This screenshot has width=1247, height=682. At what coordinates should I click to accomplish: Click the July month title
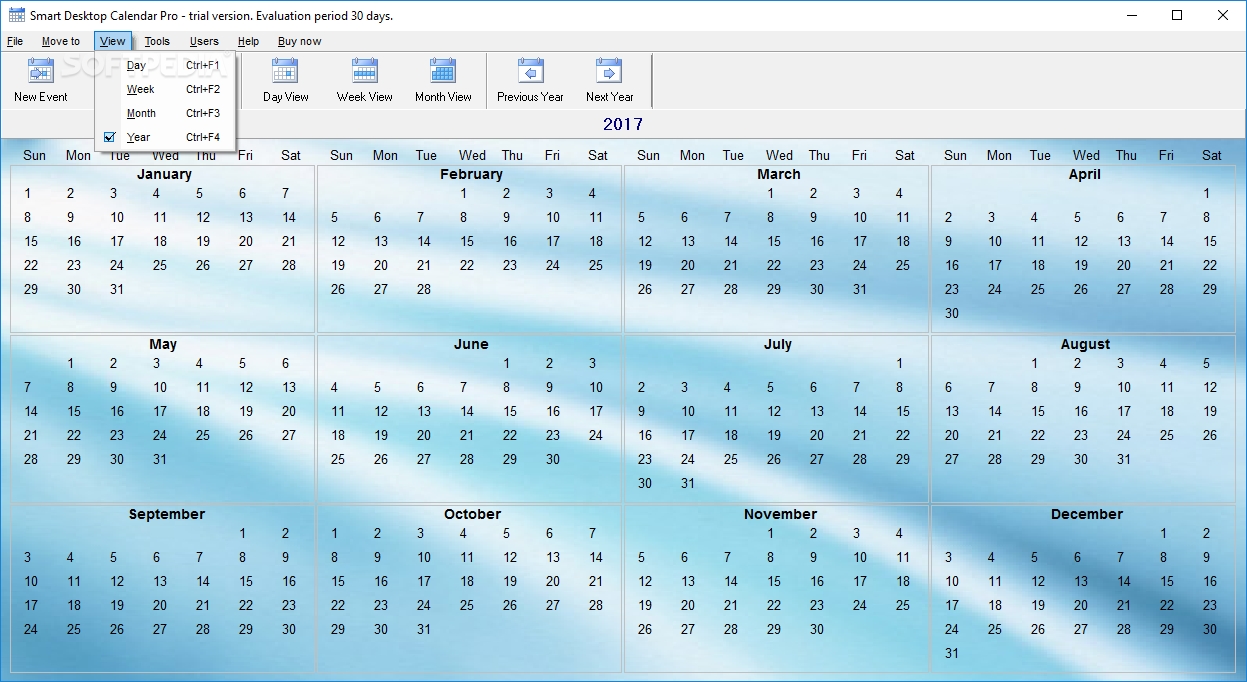(778, 344)
